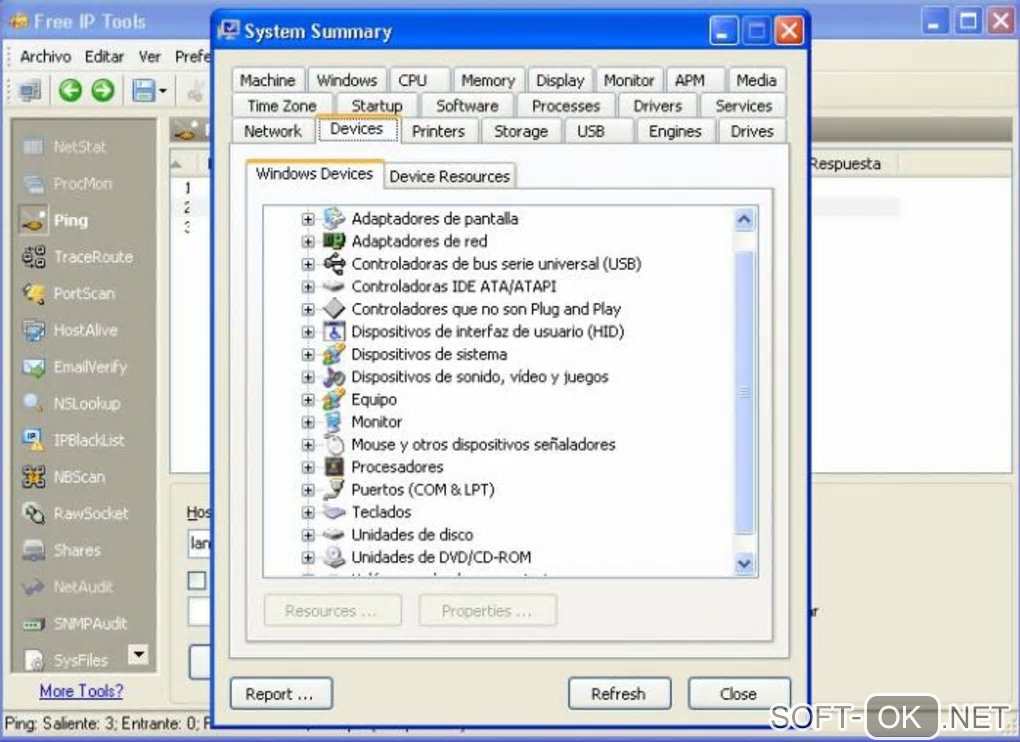This screenshot has width=1020, height=742.
Task: Follow the More Tools? link
Action: click(x=81, y=691)
